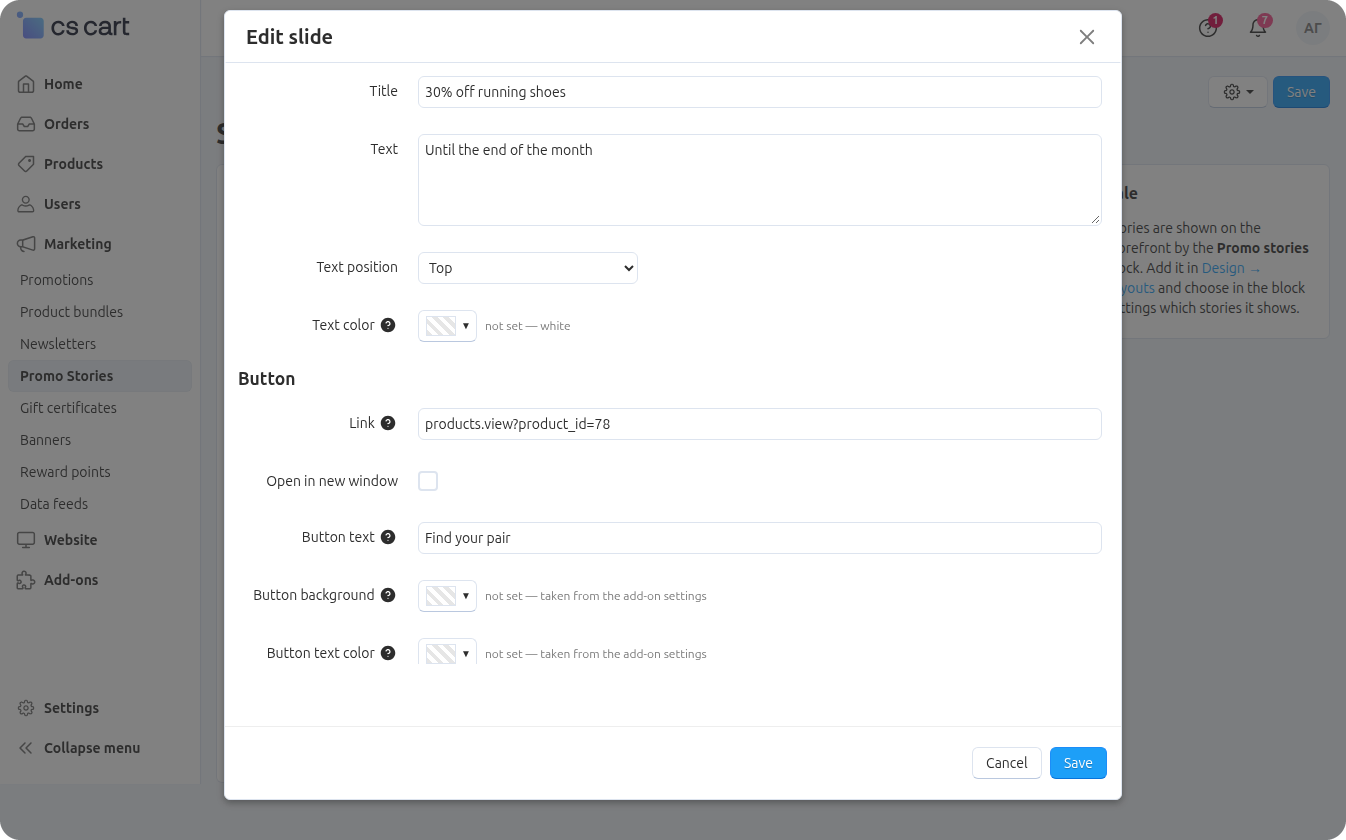
Task: Open the help circle icon with badge
Action: (x=1208, y=28)
